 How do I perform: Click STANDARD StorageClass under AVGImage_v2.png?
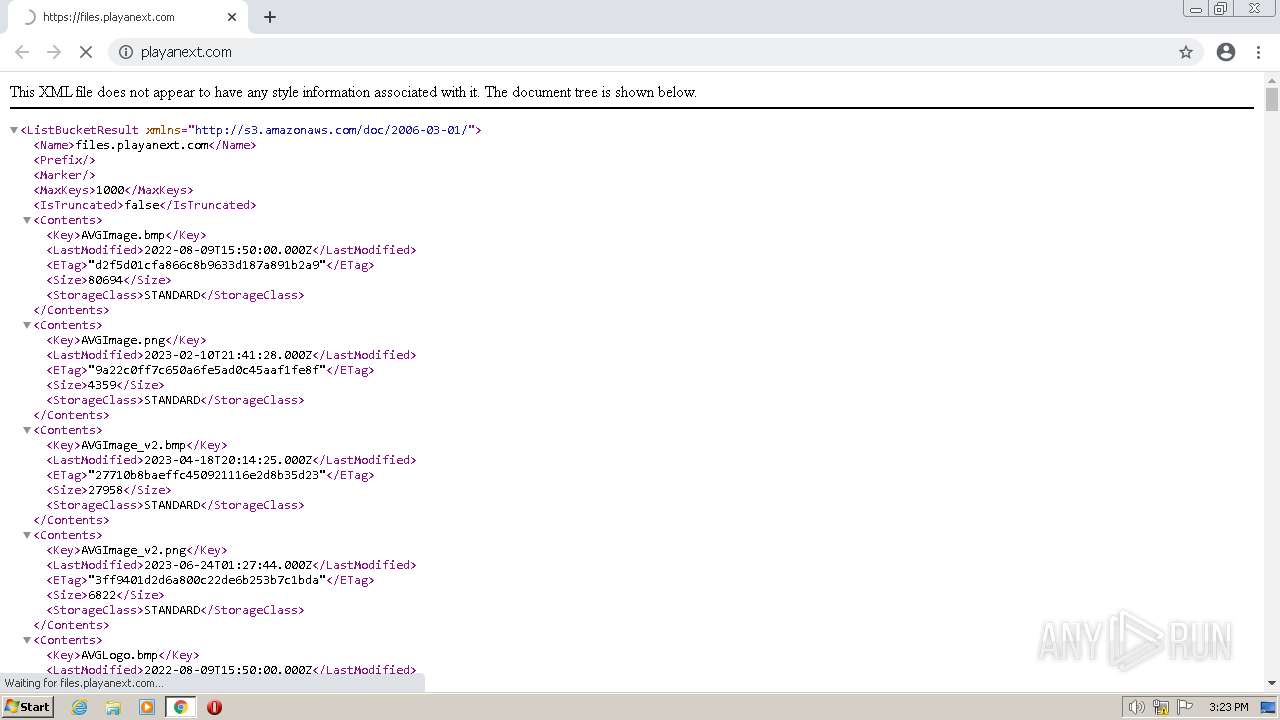(172, 610)
